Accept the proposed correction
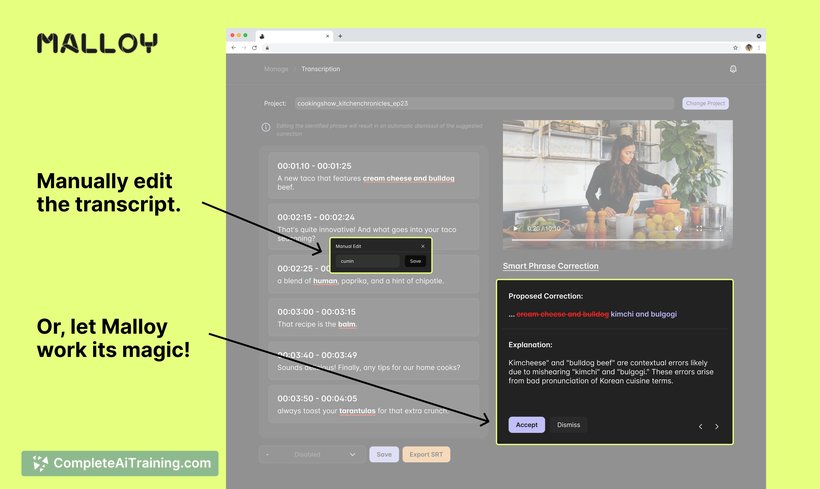Image resolution: width=820 pixels, height=489 pixels. pos(527,425)
